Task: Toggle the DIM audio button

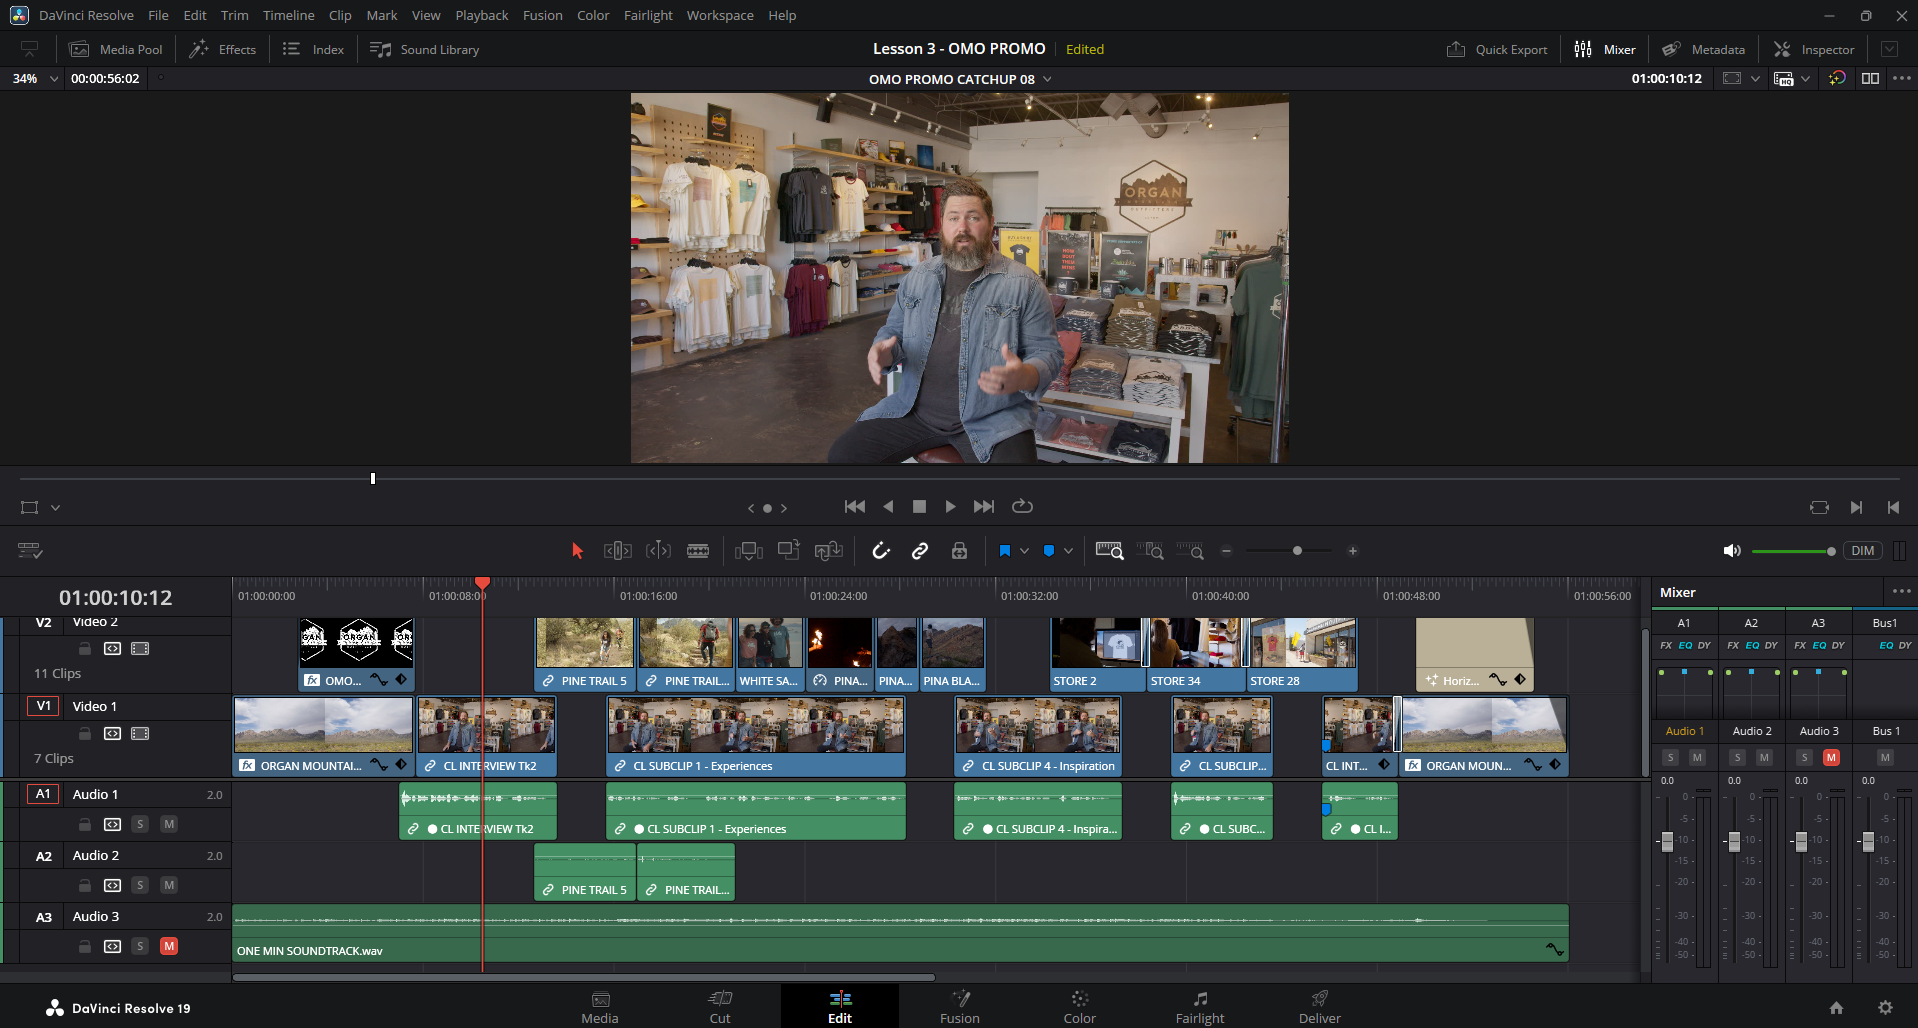Action: pos(1862,551)
